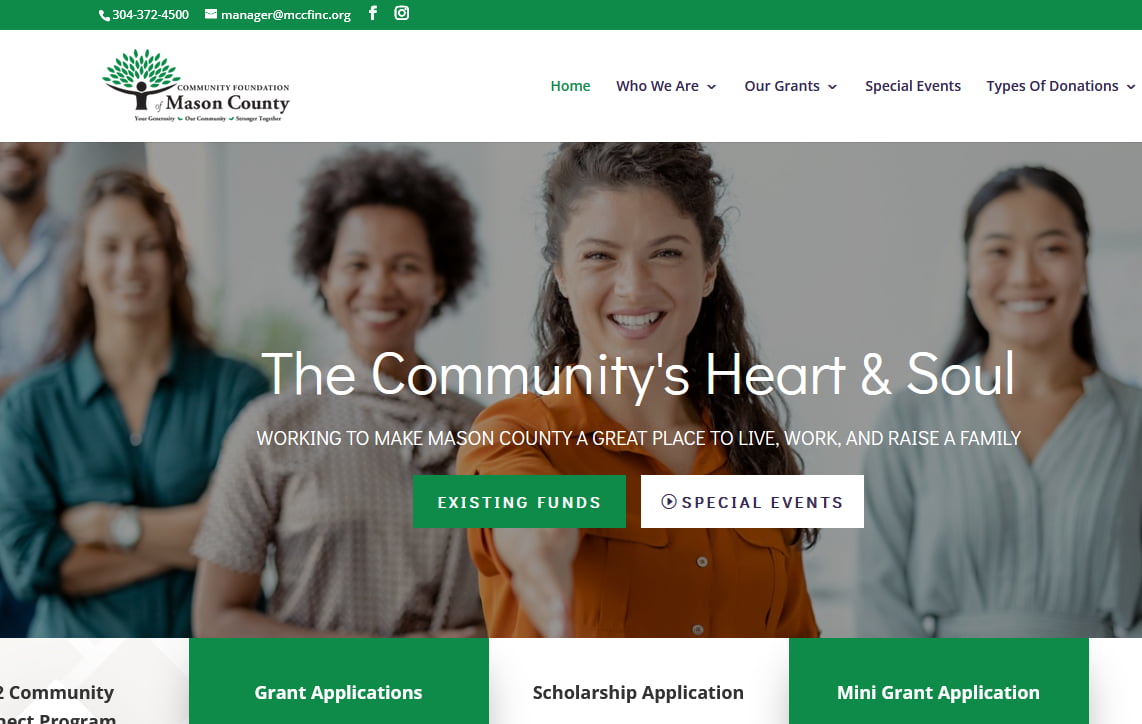The width and height of the screenshot is (1142, 724).
Task: Open the Instagram icon link
Action: point(401,13)
